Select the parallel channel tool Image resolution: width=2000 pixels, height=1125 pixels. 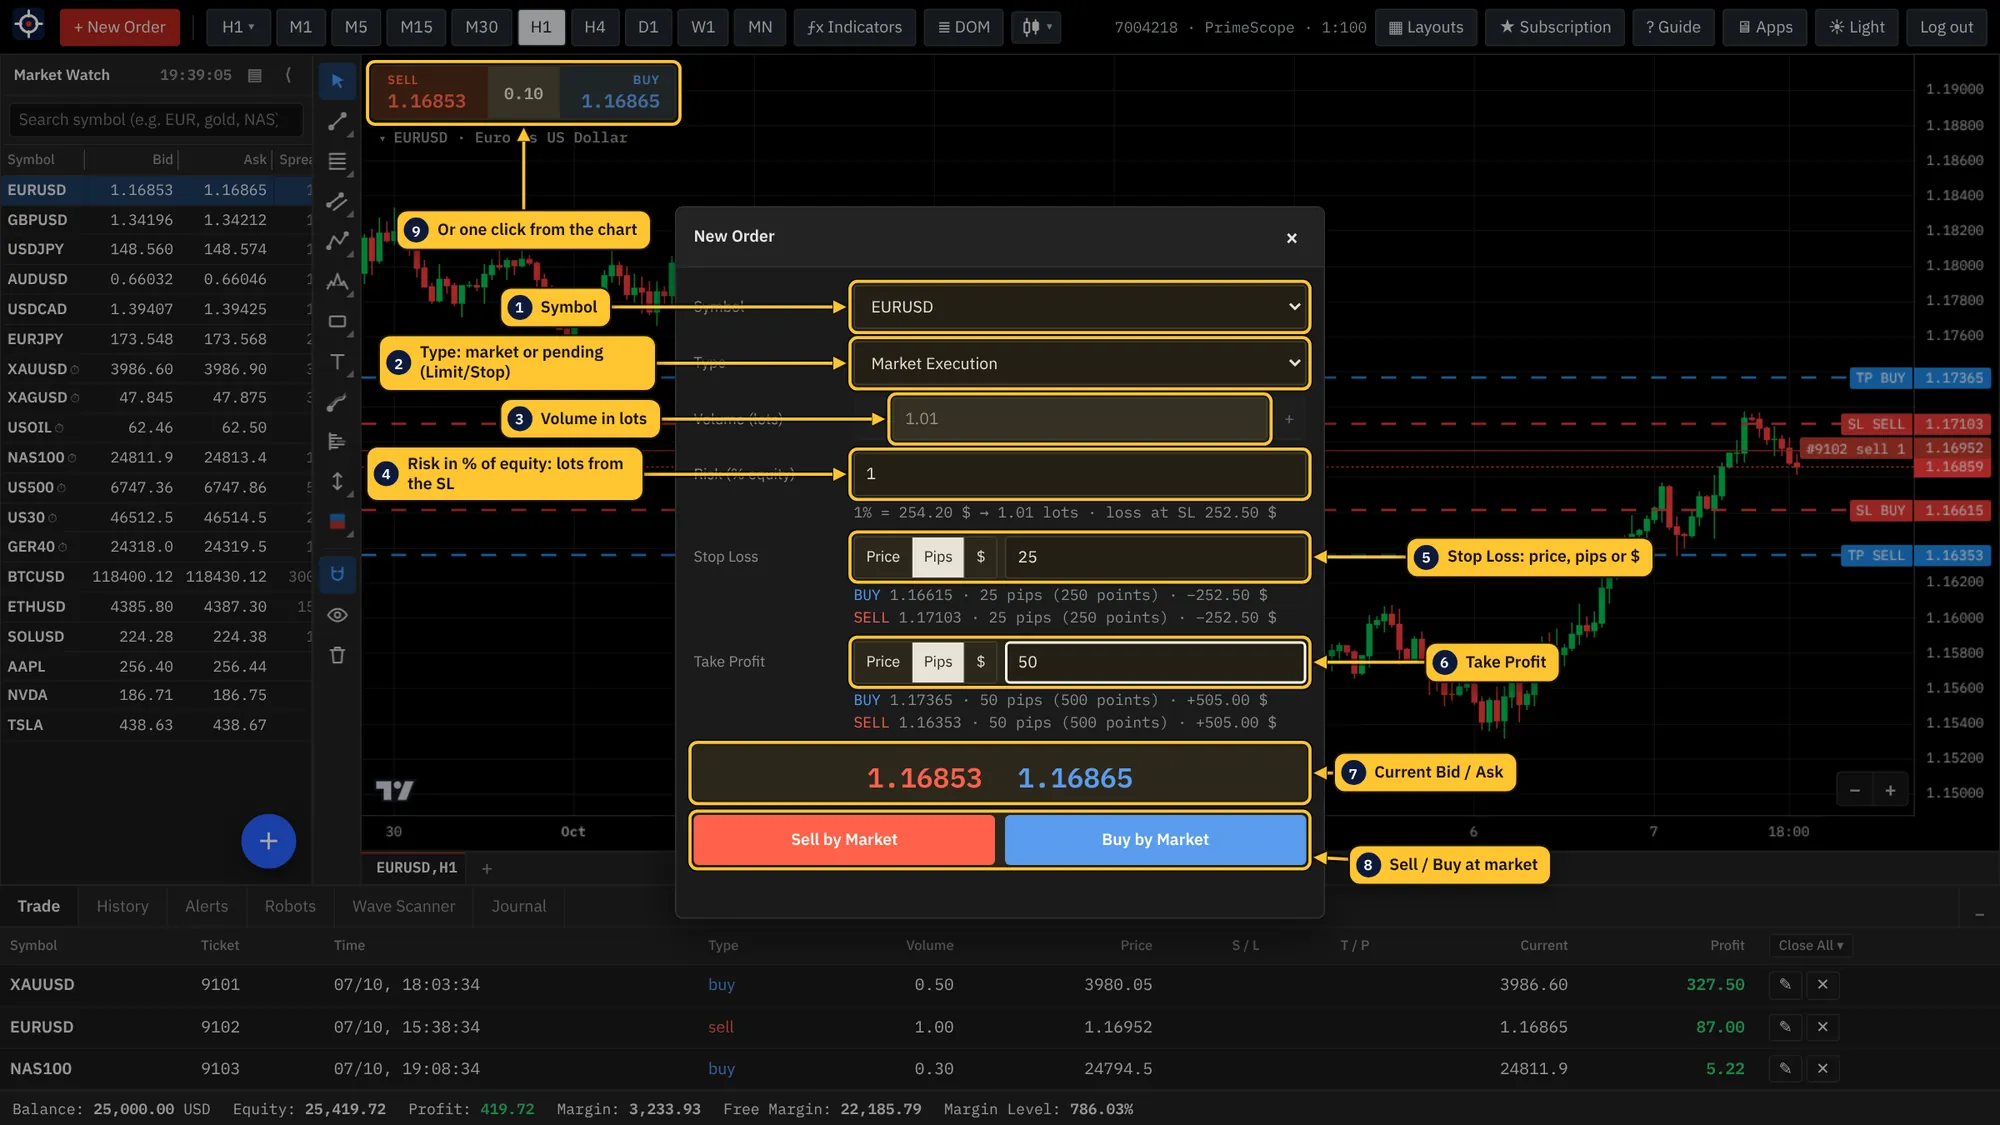point(337,201)
